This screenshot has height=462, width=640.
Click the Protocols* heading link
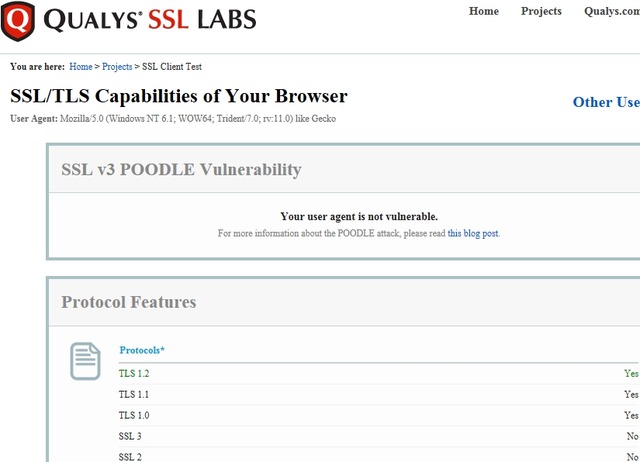142,350
